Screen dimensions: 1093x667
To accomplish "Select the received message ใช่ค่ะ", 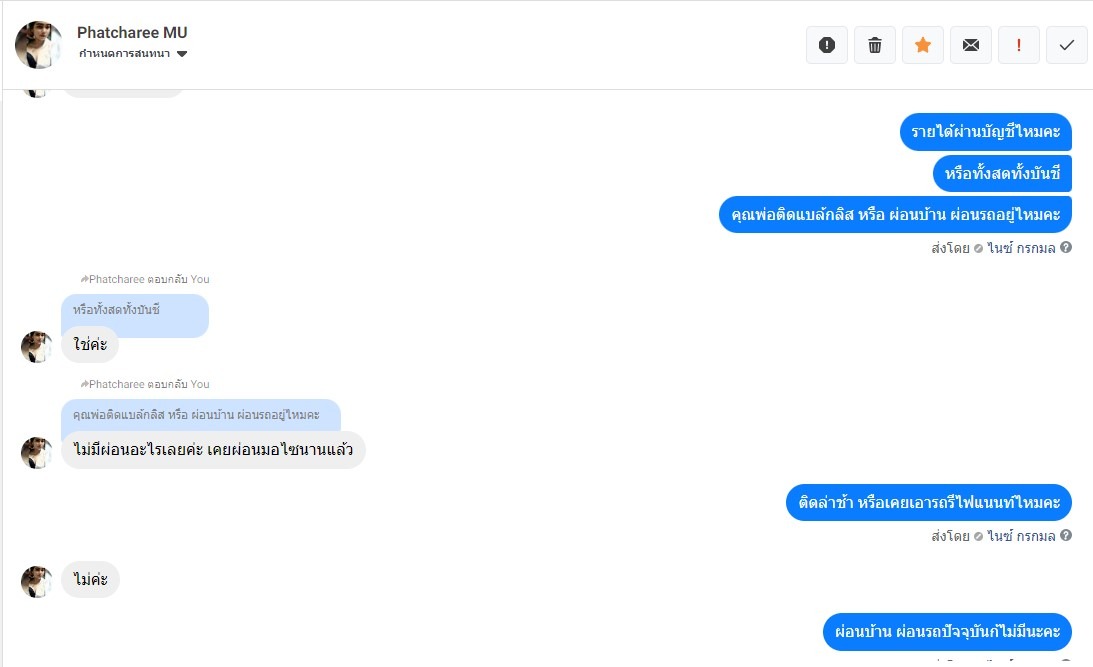I will [x=91, y=346].
